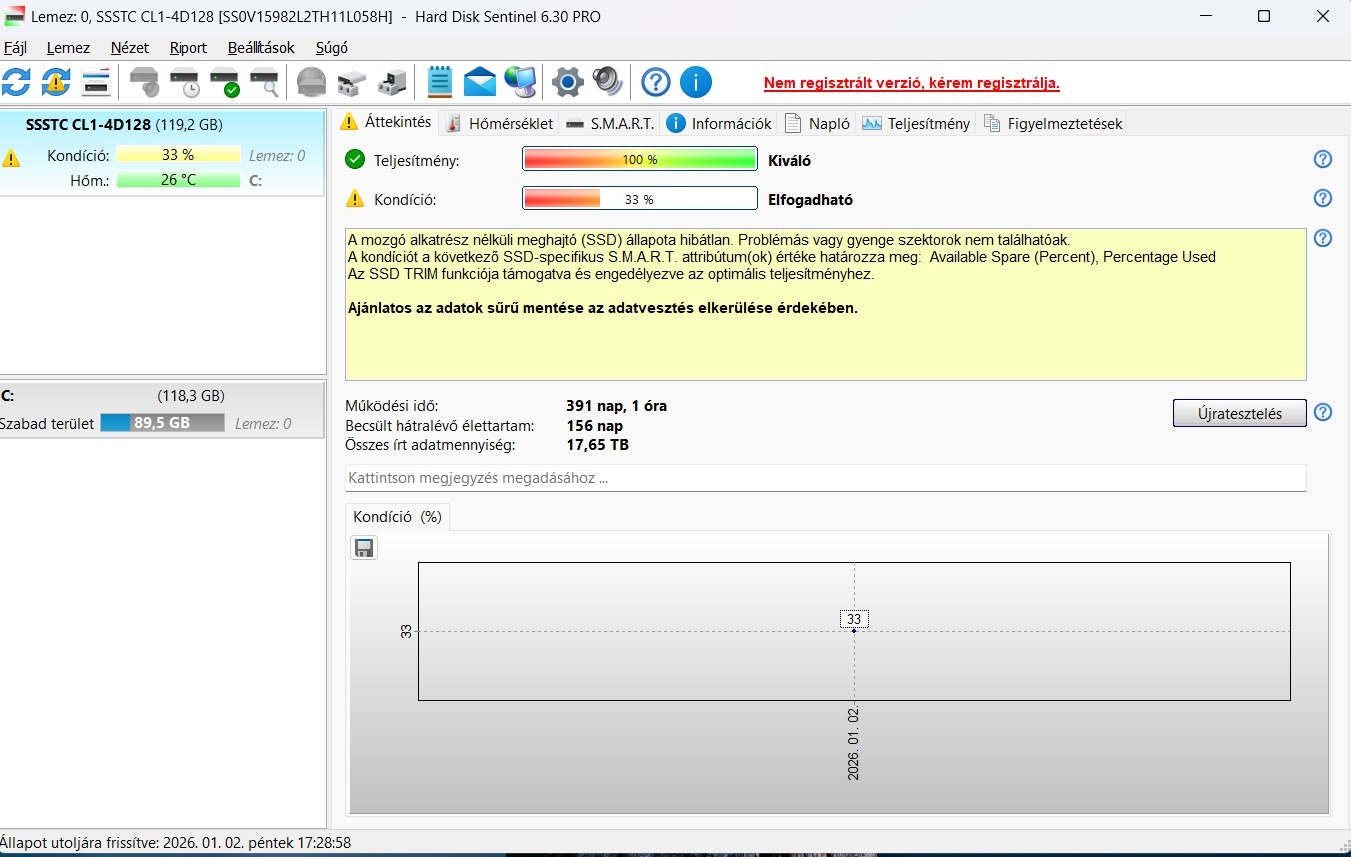Open the Lemez menu

68,47
